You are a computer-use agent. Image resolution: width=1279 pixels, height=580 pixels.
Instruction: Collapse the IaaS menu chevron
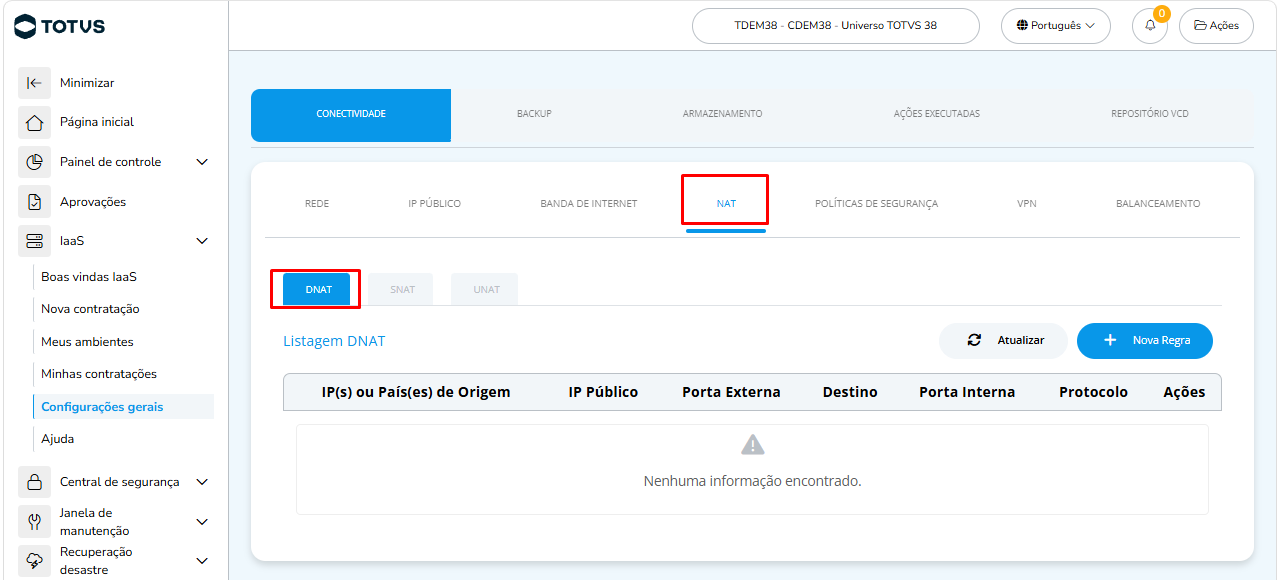(x=202, y=241)
